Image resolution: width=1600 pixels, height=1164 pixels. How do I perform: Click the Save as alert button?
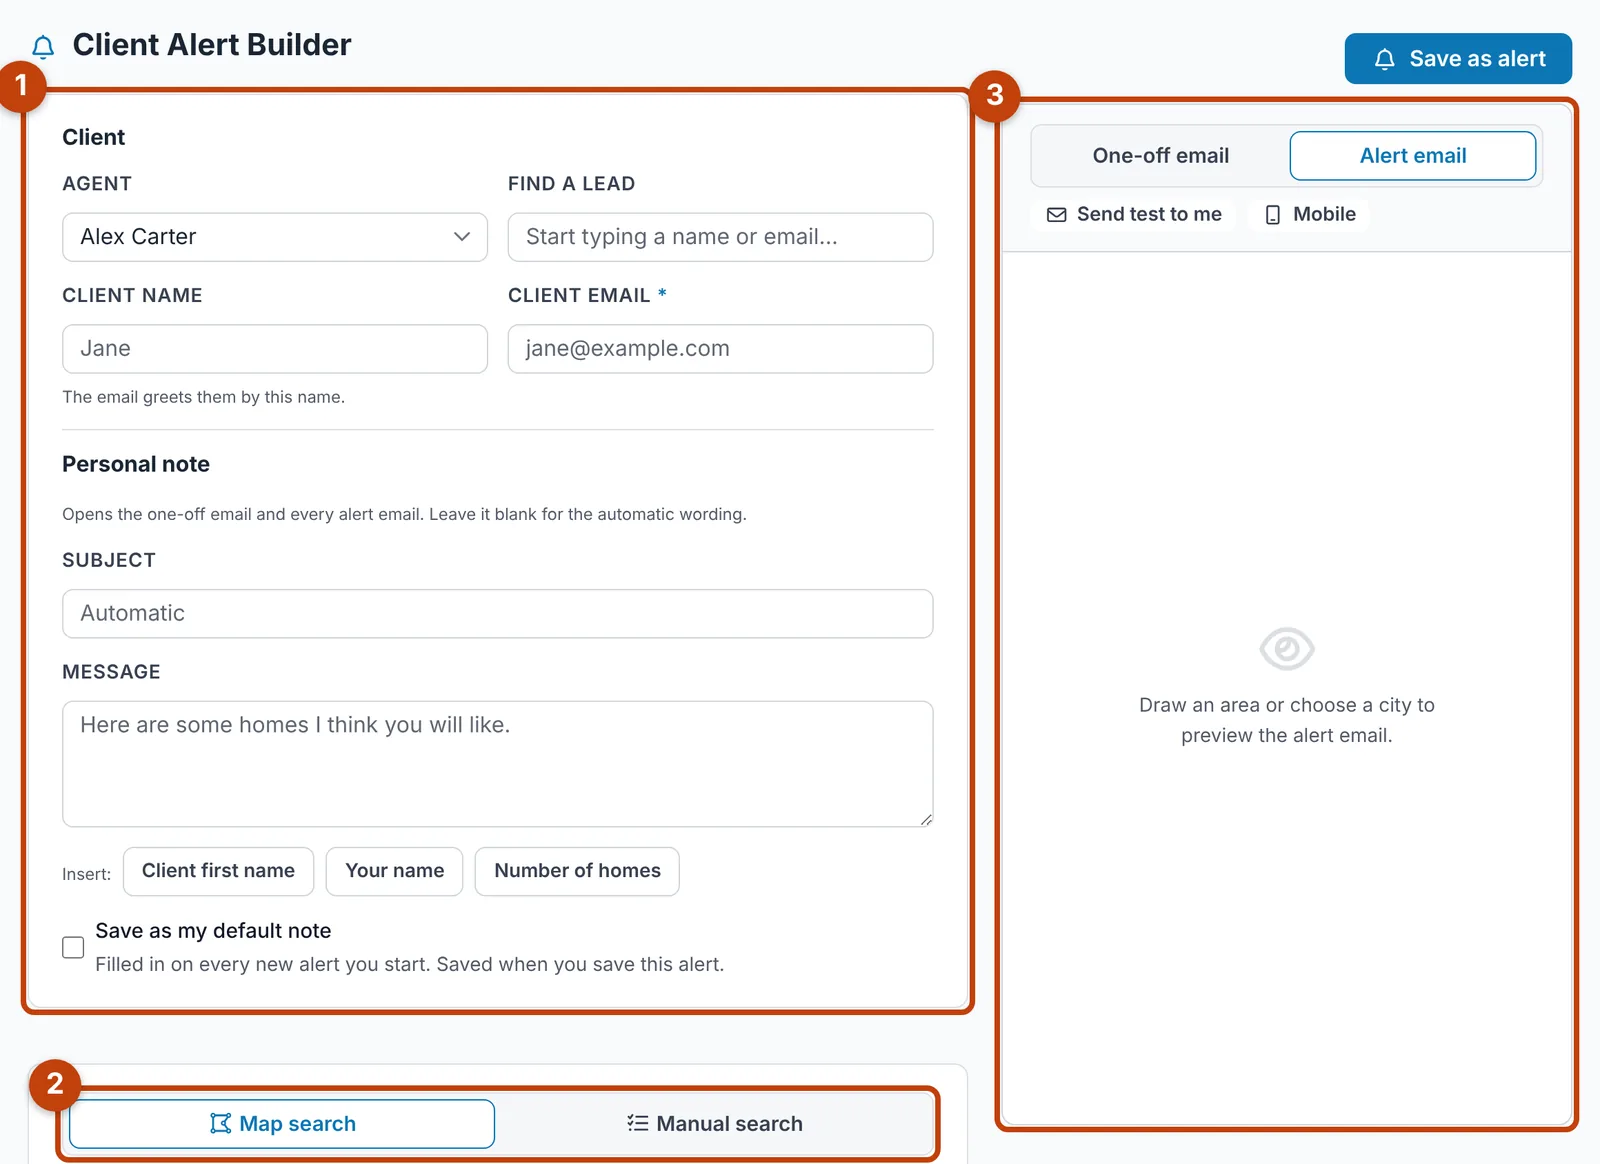[x=1458, y=59]
